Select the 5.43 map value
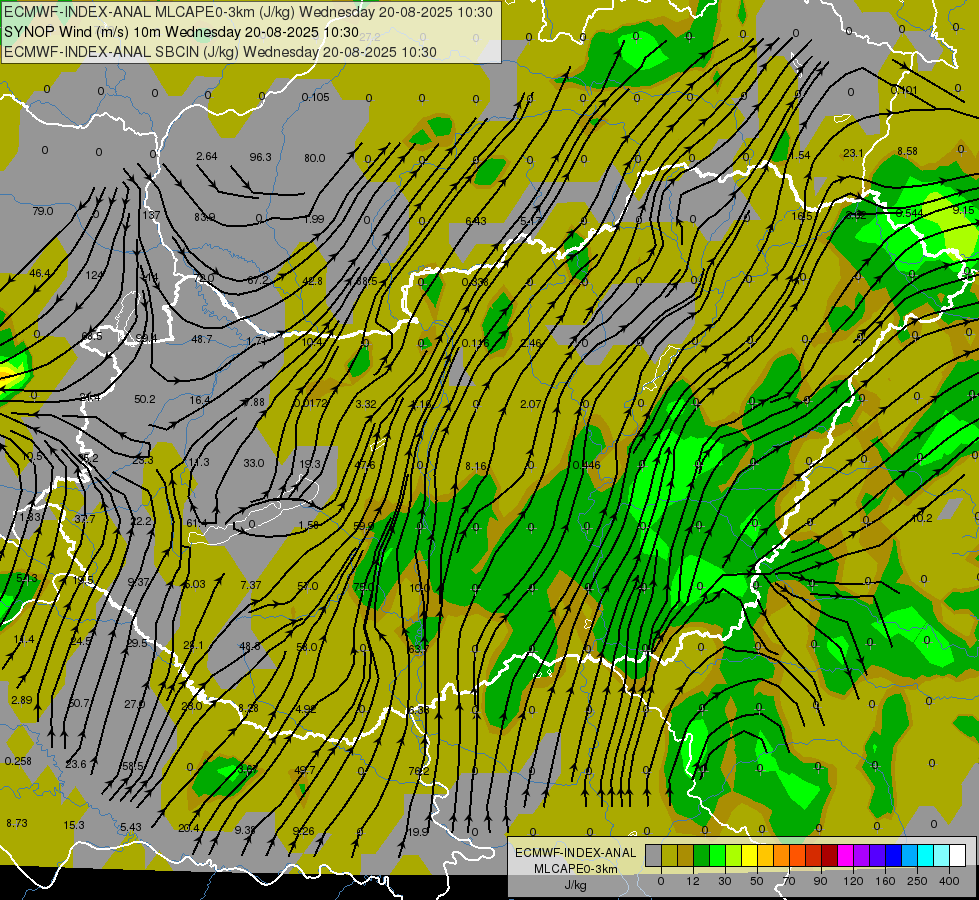979x900 pixels. point(130,827)
